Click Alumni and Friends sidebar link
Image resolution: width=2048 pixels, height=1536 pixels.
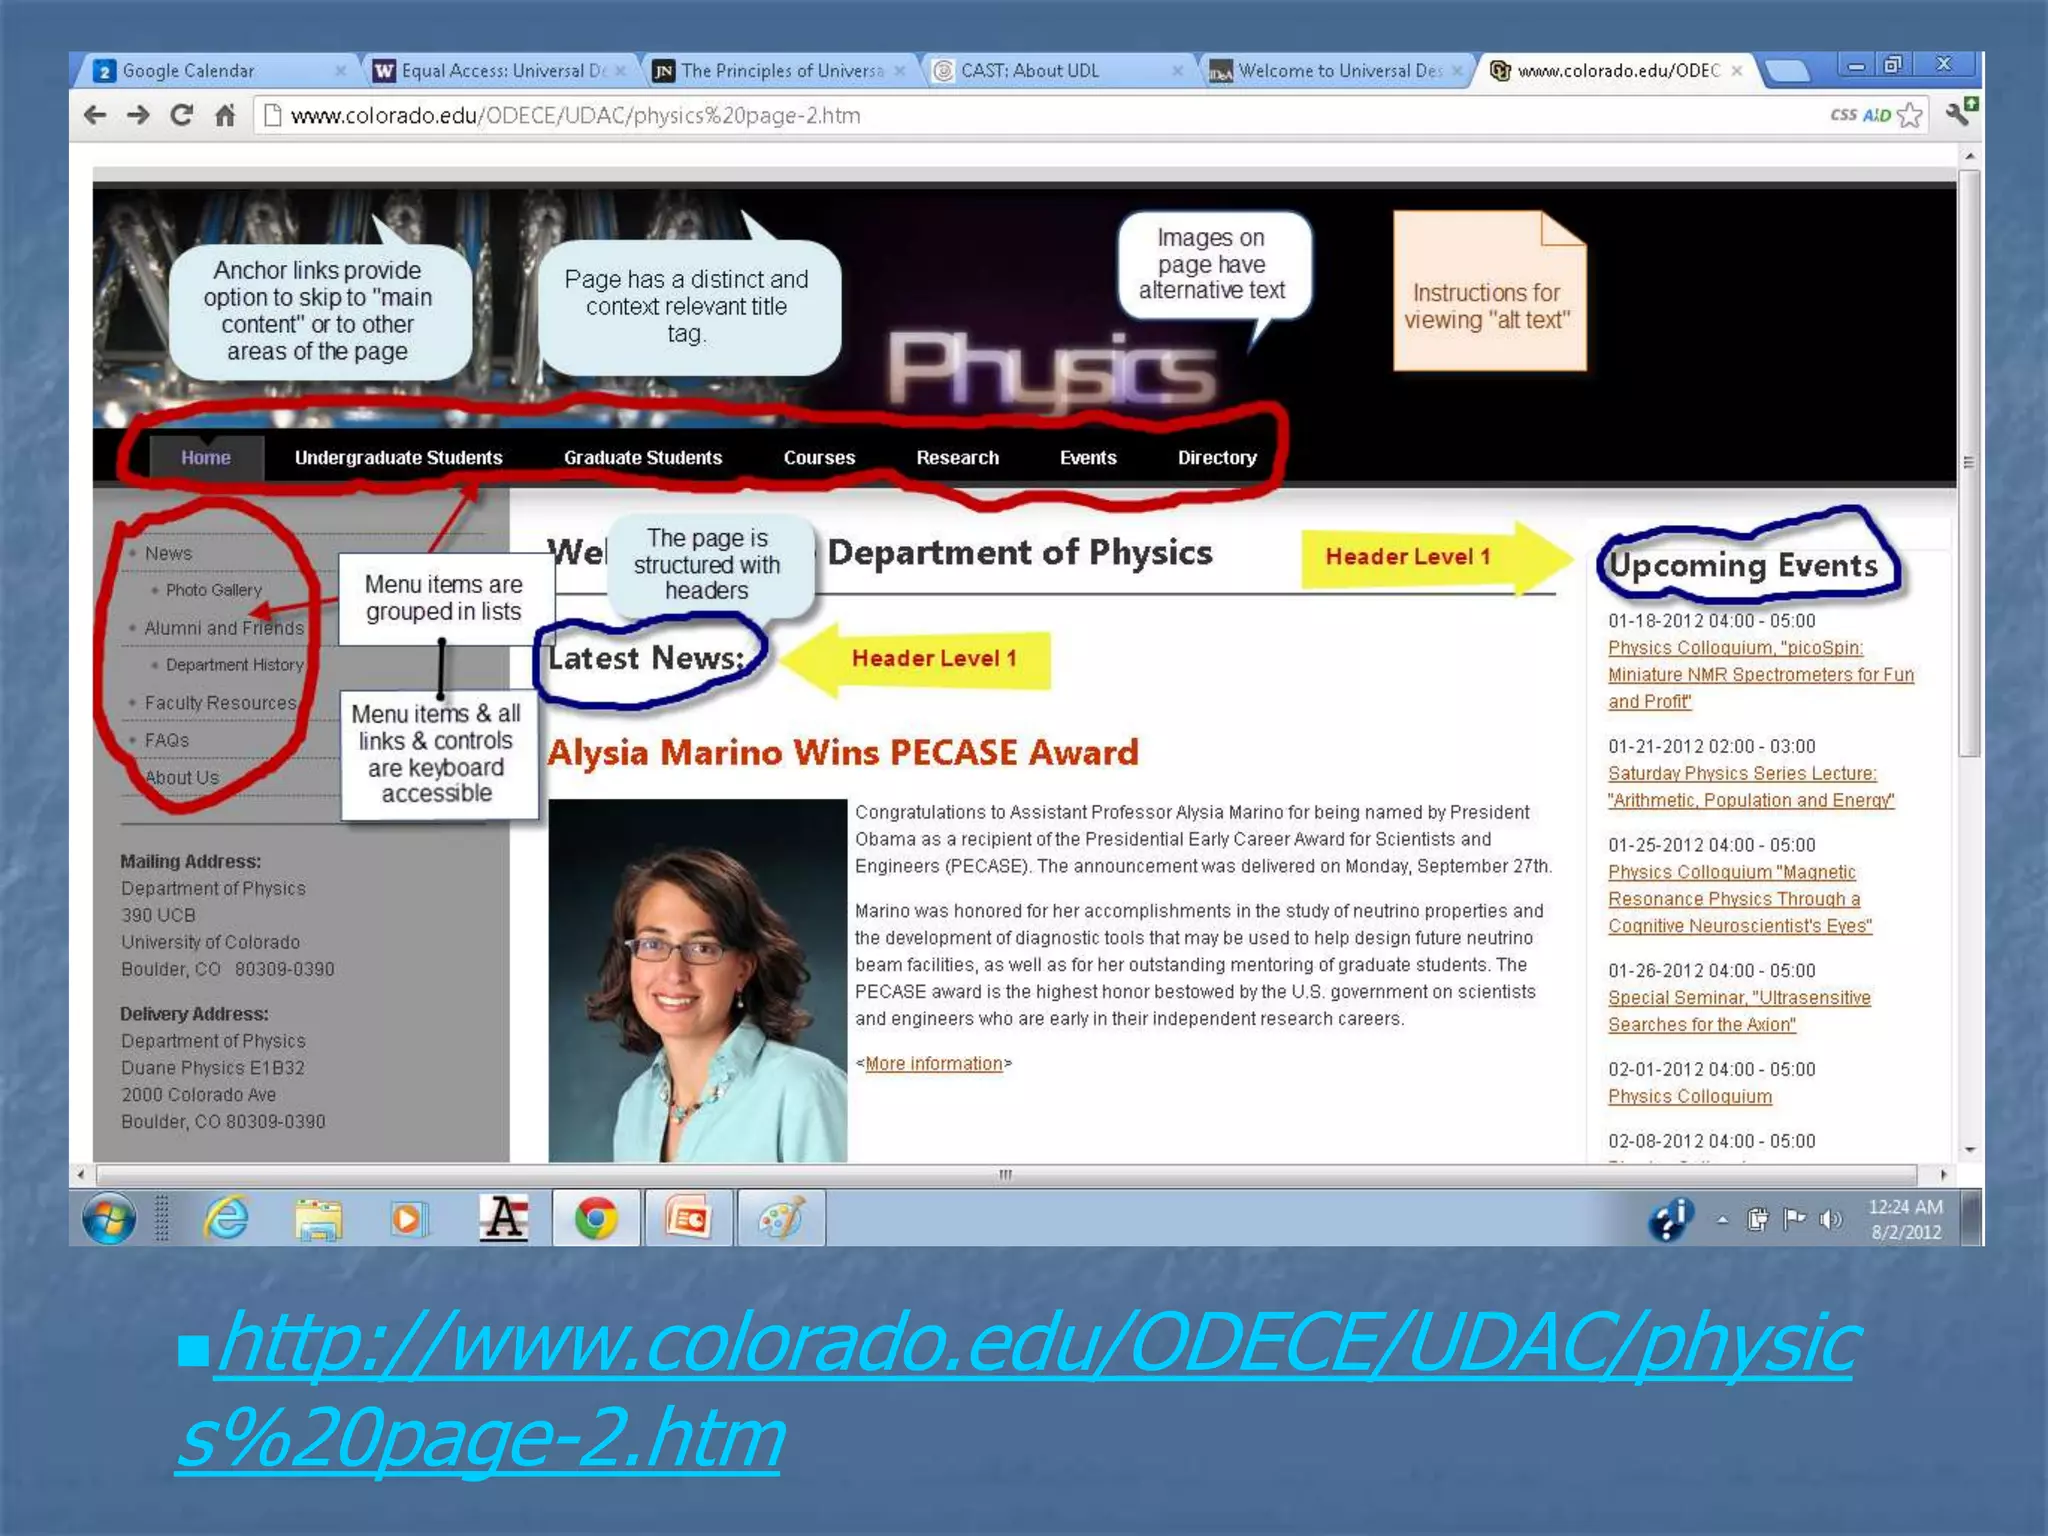coord(224,628)
